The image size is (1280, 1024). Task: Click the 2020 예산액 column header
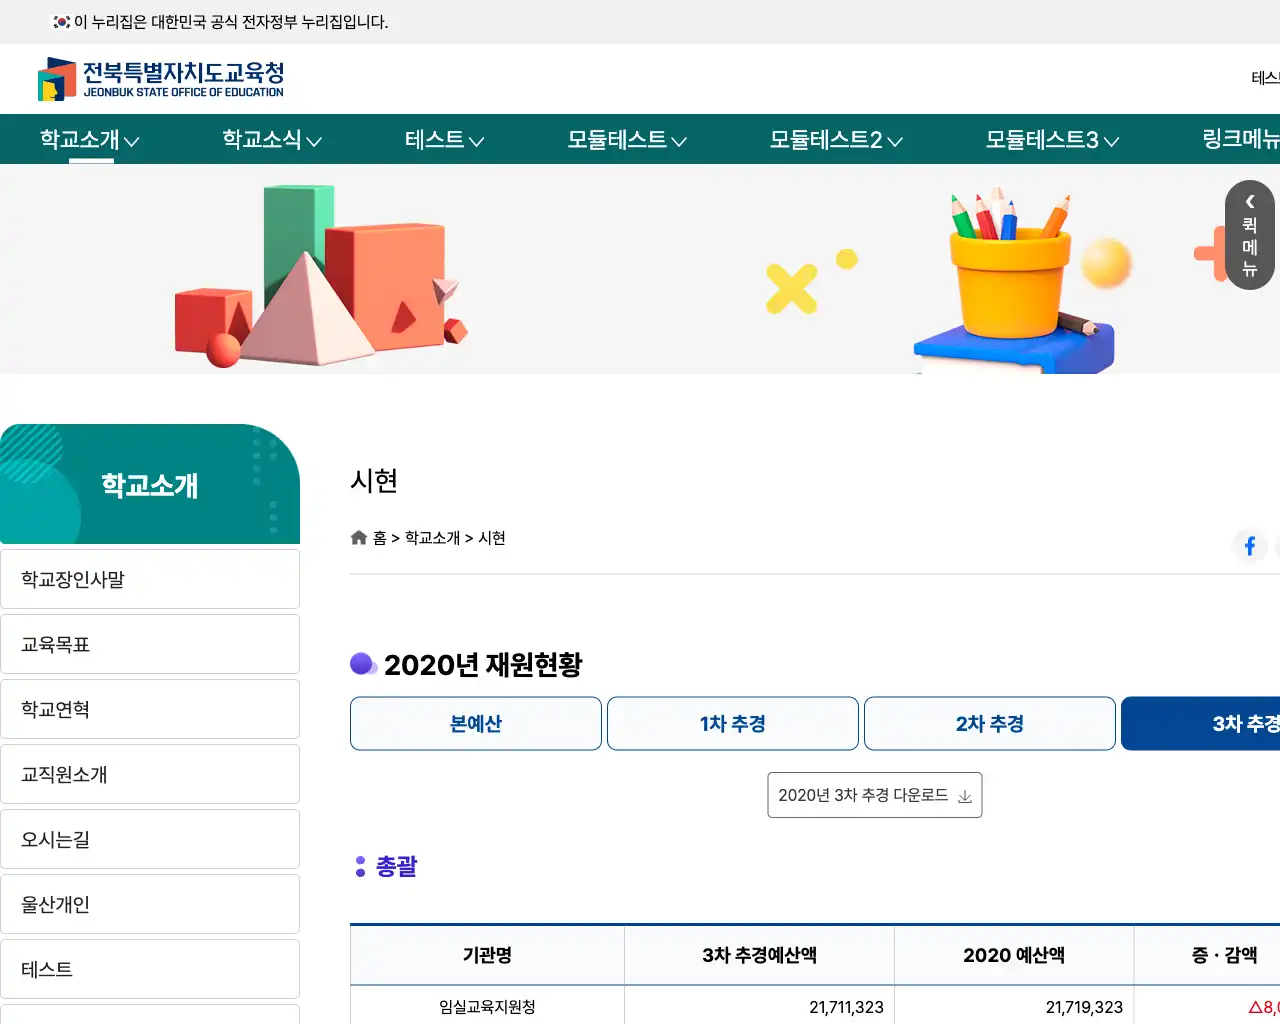coord(1014,955)
